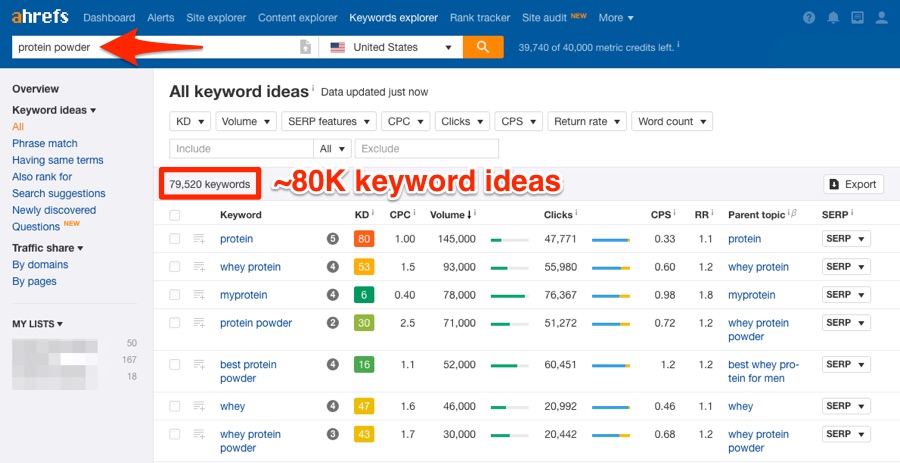Go to Site explorer

[x=216, y=18]
